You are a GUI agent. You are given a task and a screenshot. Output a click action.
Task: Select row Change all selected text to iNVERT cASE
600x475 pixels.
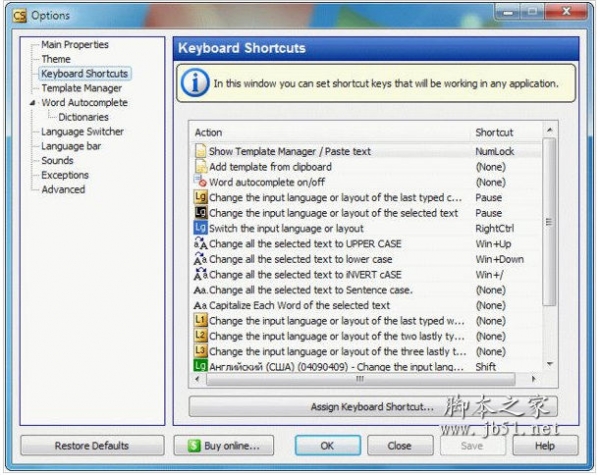(x=366, y=274)
